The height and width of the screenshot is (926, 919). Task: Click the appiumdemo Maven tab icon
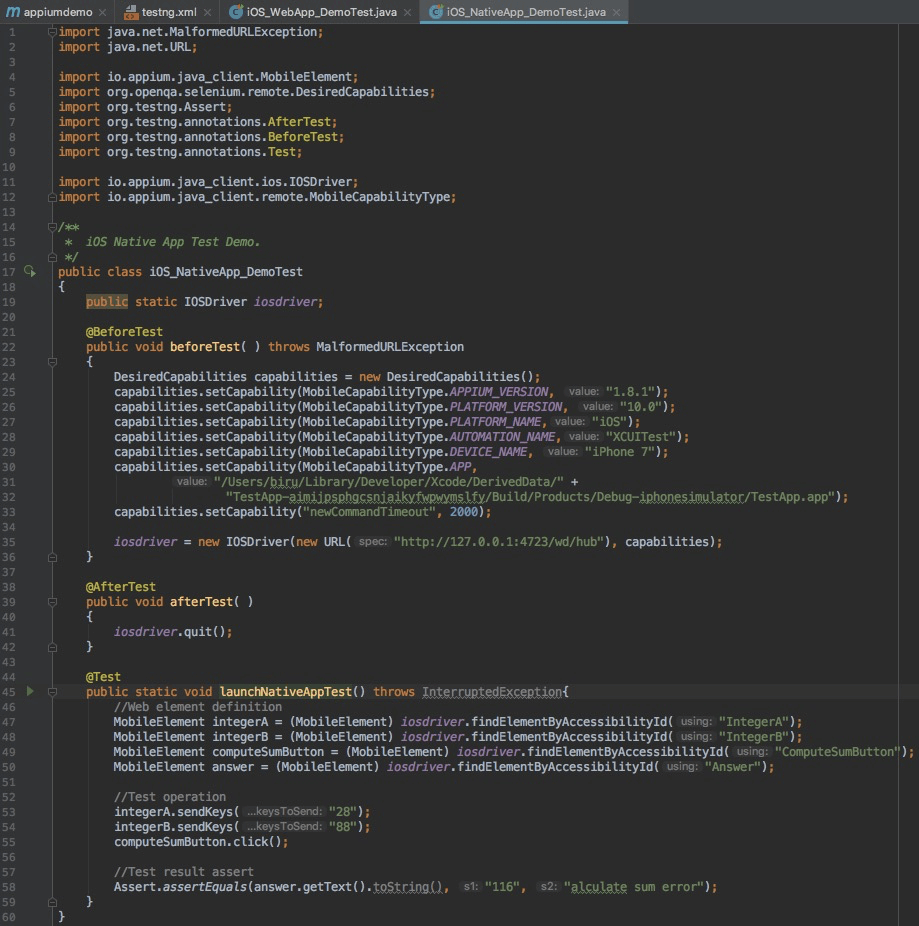coord(13,12)
